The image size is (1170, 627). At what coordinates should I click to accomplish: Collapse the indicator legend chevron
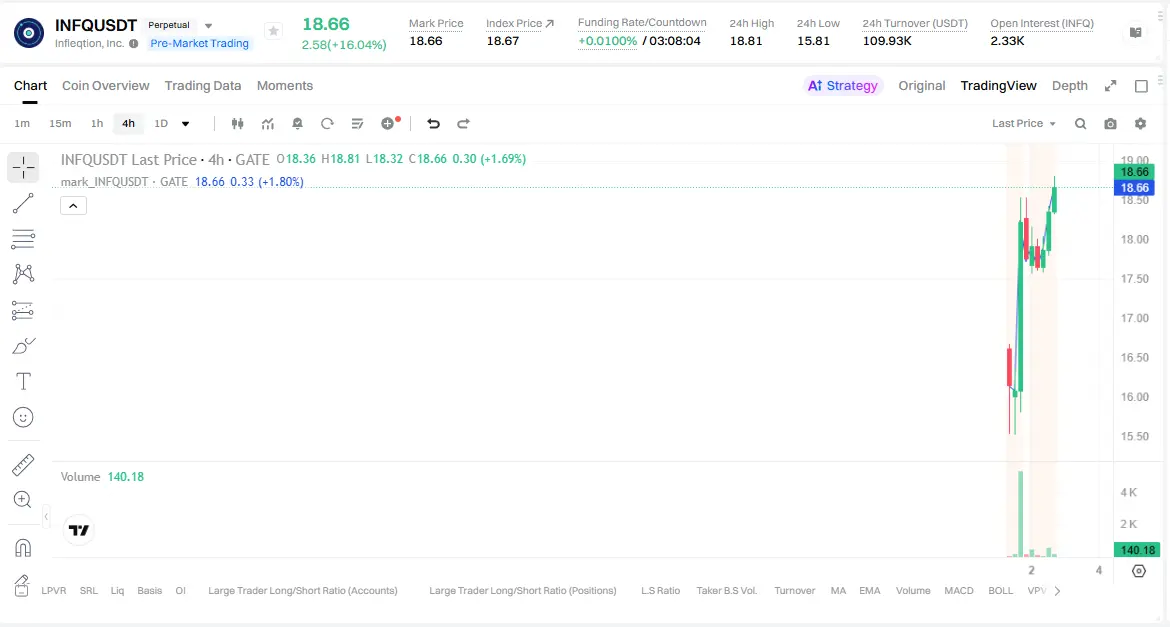[73, 205]
